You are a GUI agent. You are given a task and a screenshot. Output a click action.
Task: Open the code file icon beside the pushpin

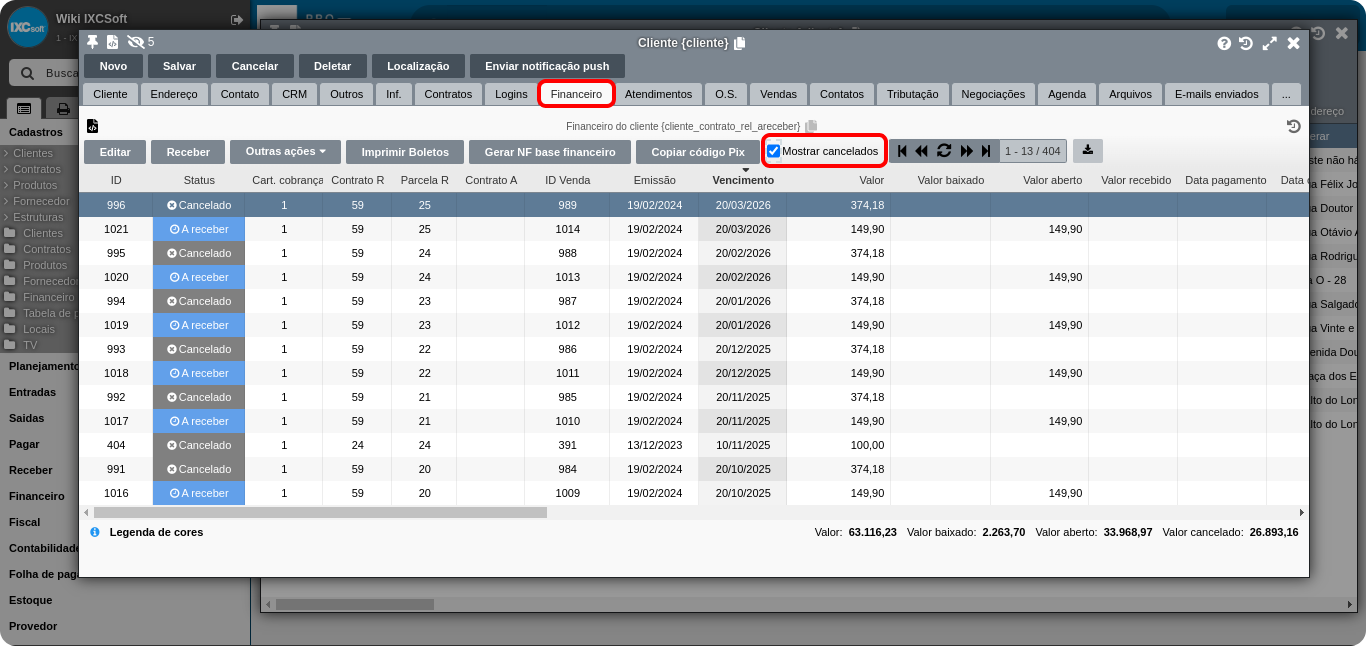click(x=113, y=42)
